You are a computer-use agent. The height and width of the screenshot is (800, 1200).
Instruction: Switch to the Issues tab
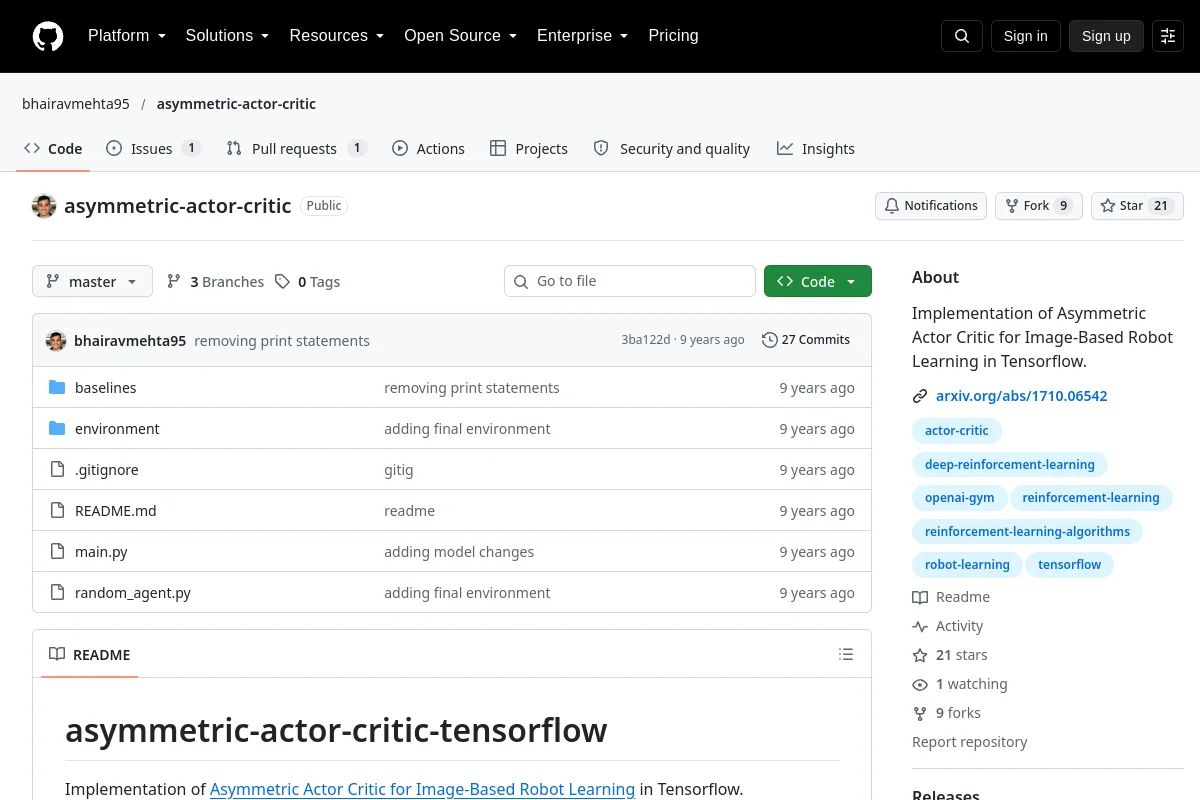(x=154, y=149)
